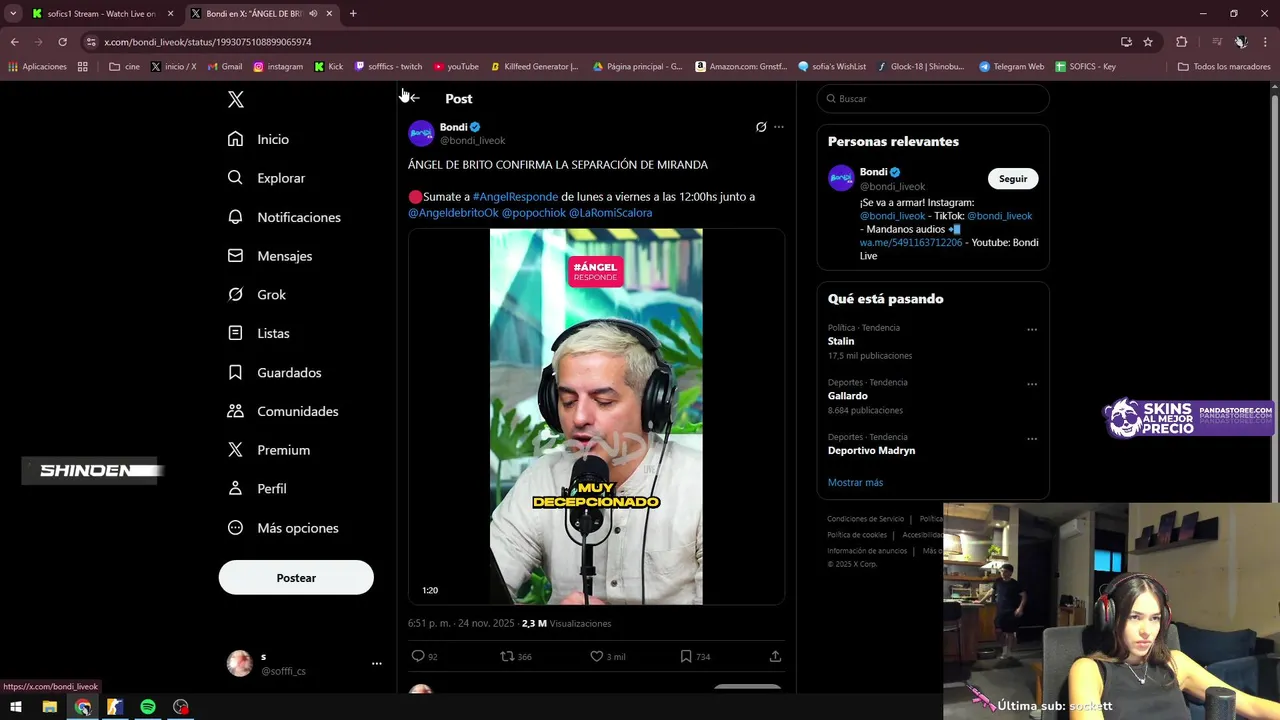Bookmark this page with the star icon
1280x720 pixels.
click(x=1148, y=42)
